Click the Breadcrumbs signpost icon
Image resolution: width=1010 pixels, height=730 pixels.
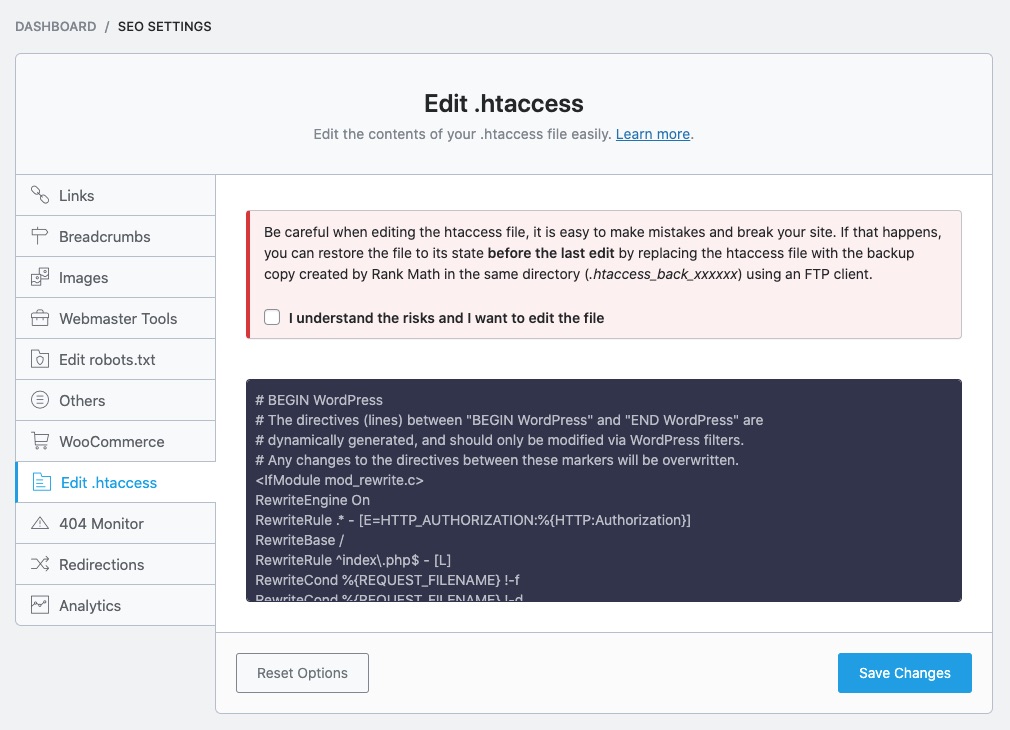click(40, 236)
